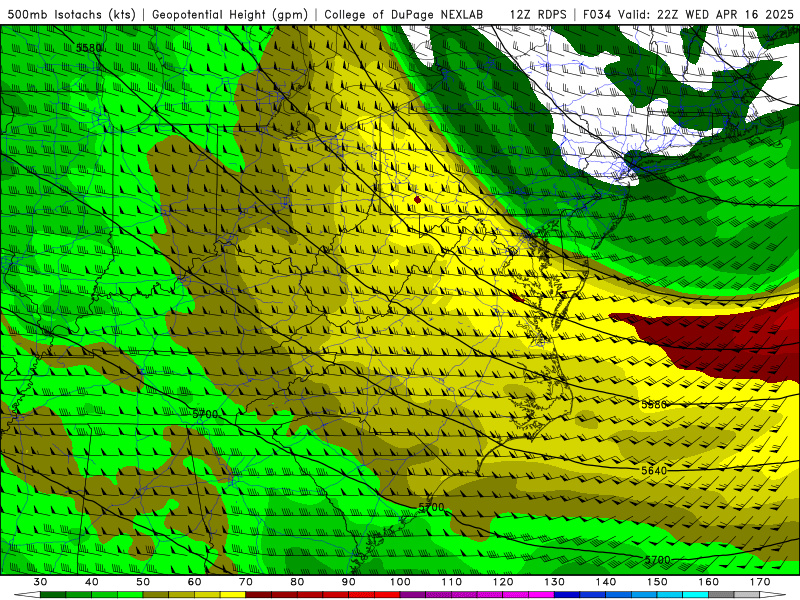
Task: Select the '12Z RDPS' model run text
Action: tap(538, 15)
